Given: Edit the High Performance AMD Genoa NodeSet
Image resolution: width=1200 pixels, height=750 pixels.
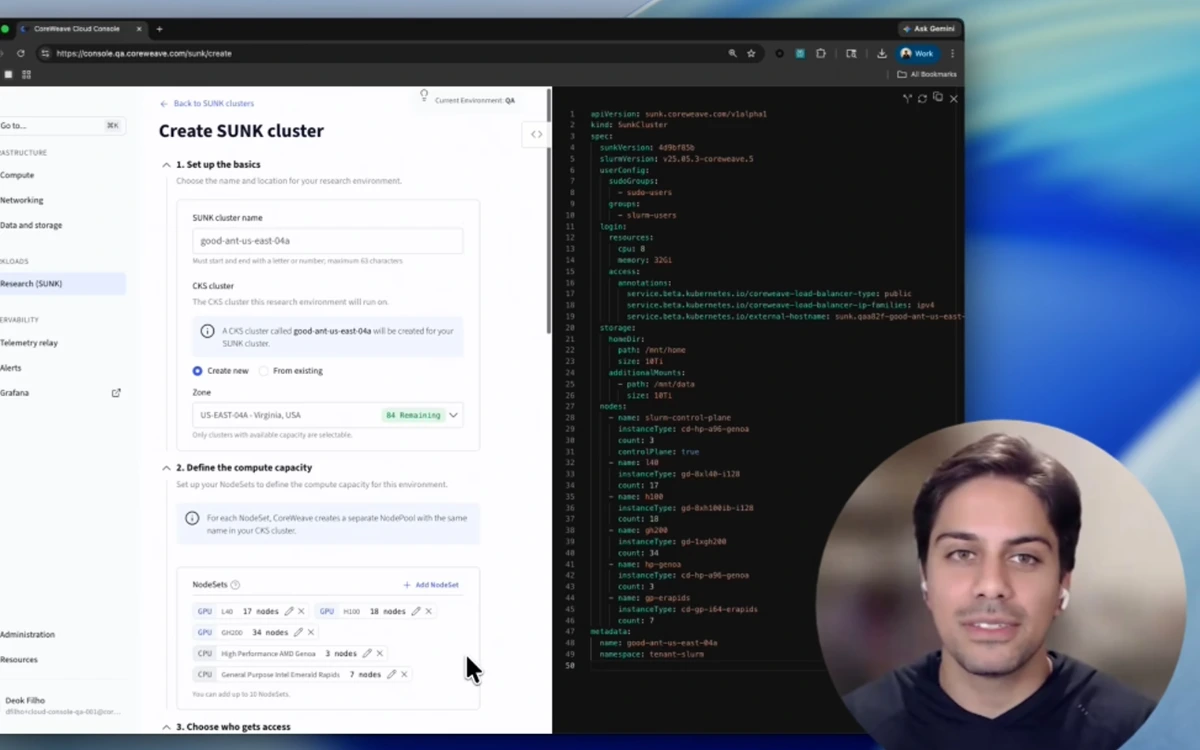Looking at the screenshot, I should click(x=367, y=653).
